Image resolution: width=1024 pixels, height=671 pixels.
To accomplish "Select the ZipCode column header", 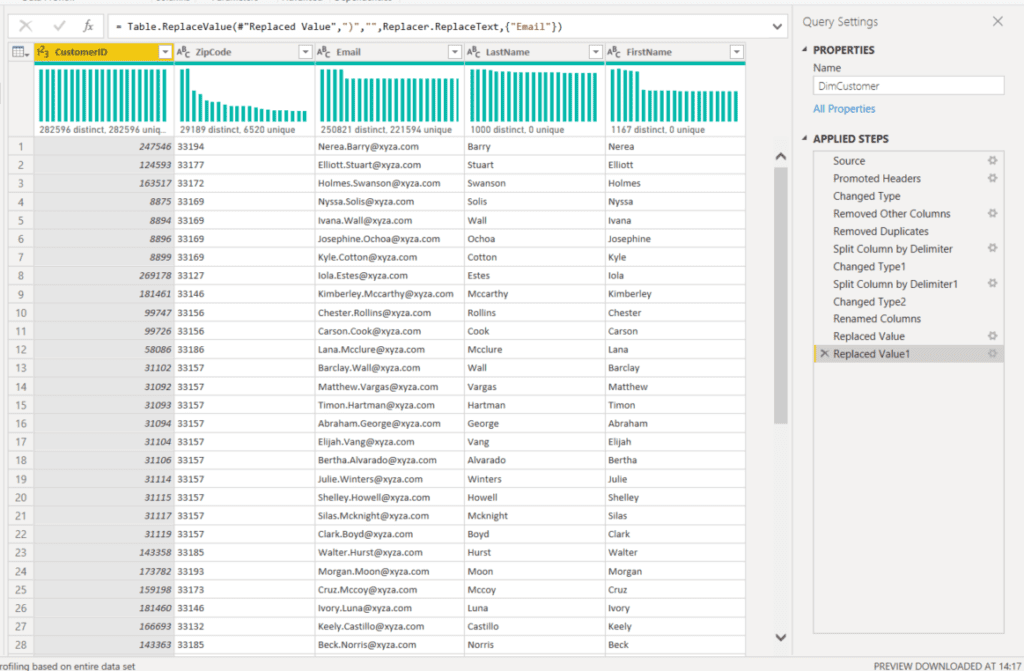I will click(x=244, y=52).
